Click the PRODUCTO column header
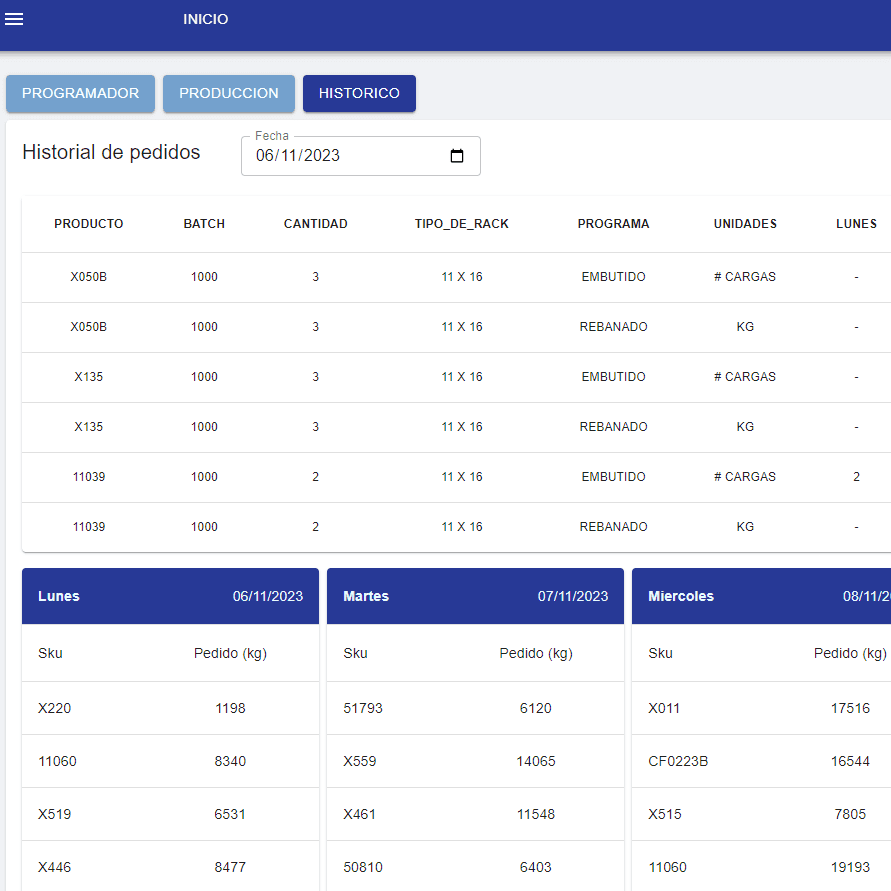Screen dimensions: 891x891 (89, 224)
